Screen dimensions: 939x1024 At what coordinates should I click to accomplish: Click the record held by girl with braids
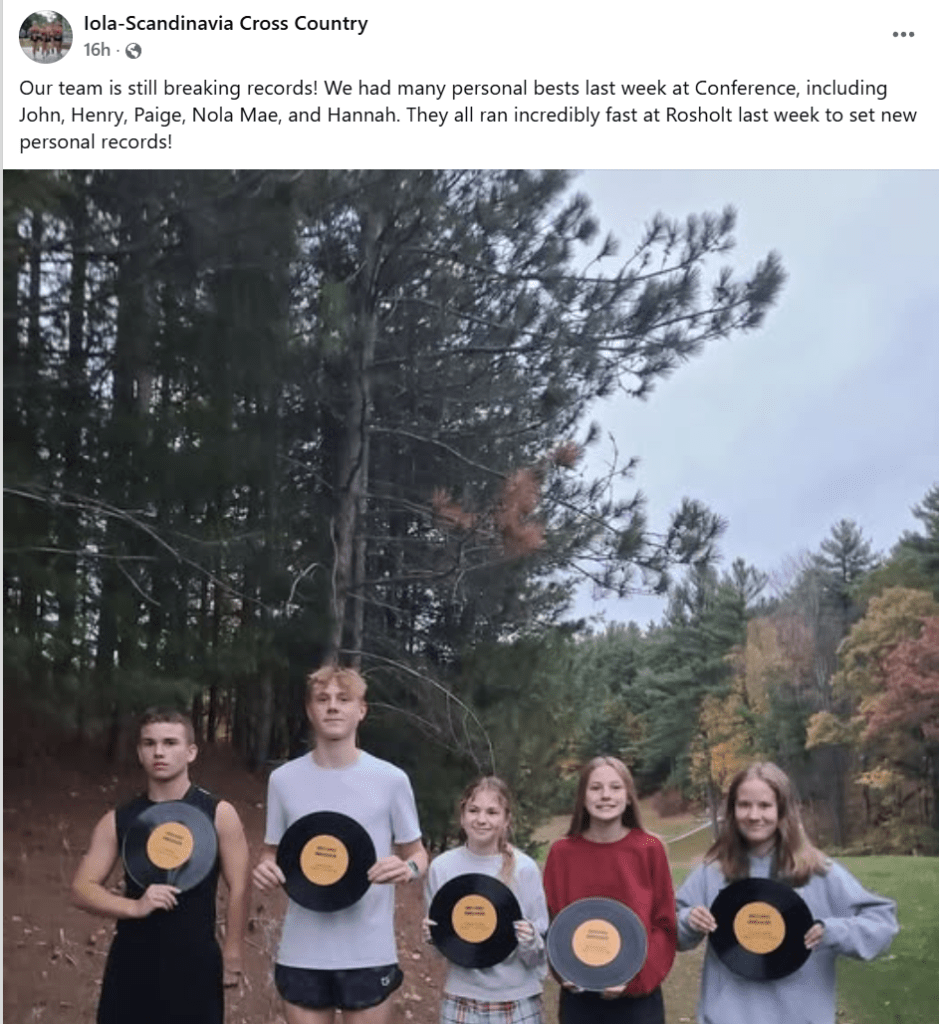pos(475,920)
